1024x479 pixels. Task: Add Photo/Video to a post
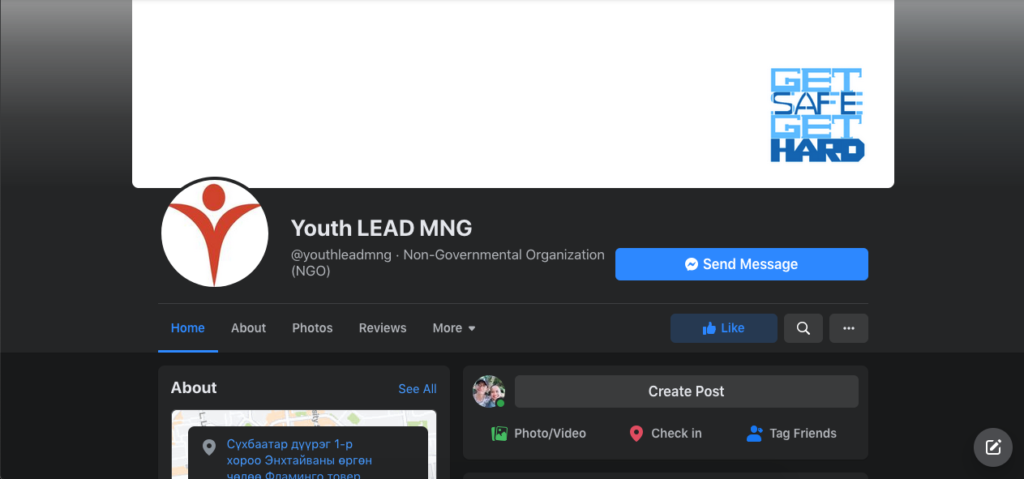tap(538, 433)
